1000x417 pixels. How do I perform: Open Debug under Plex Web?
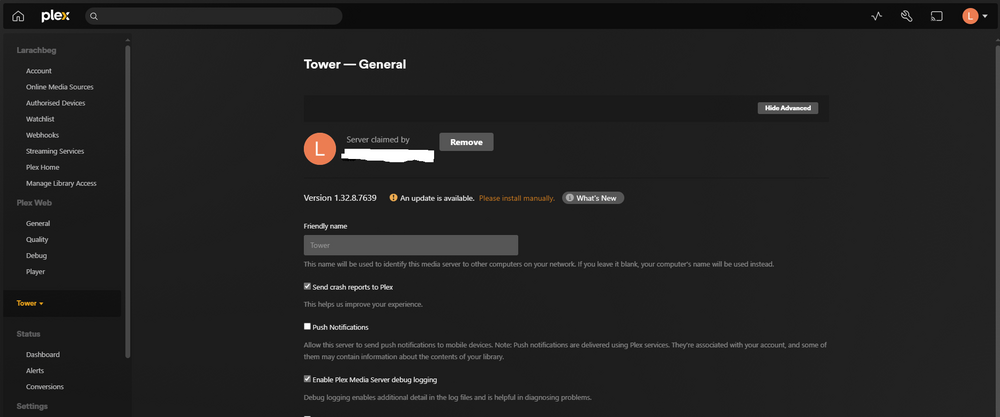[36, 256]
